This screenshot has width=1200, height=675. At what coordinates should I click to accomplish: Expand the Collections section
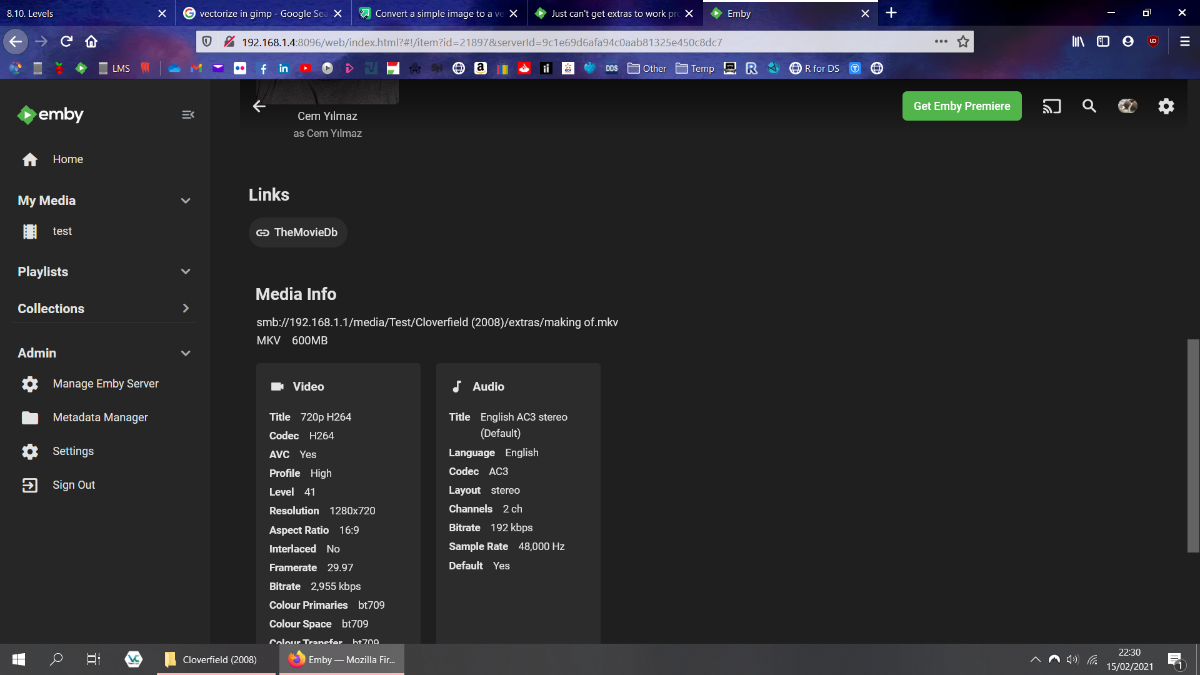185,308
